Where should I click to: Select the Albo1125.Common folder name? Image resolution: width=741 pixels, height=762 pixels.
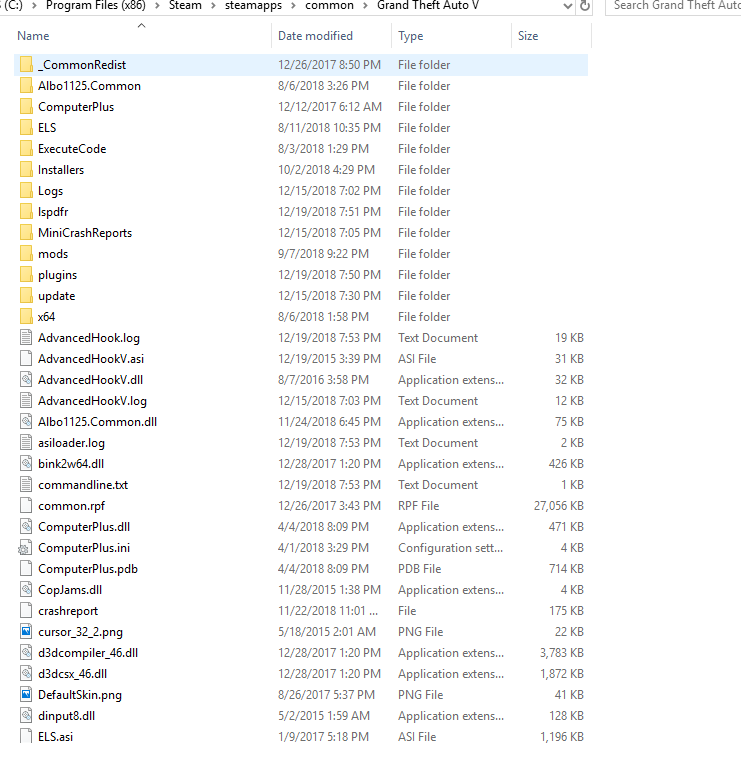click(x=89, y=86)
